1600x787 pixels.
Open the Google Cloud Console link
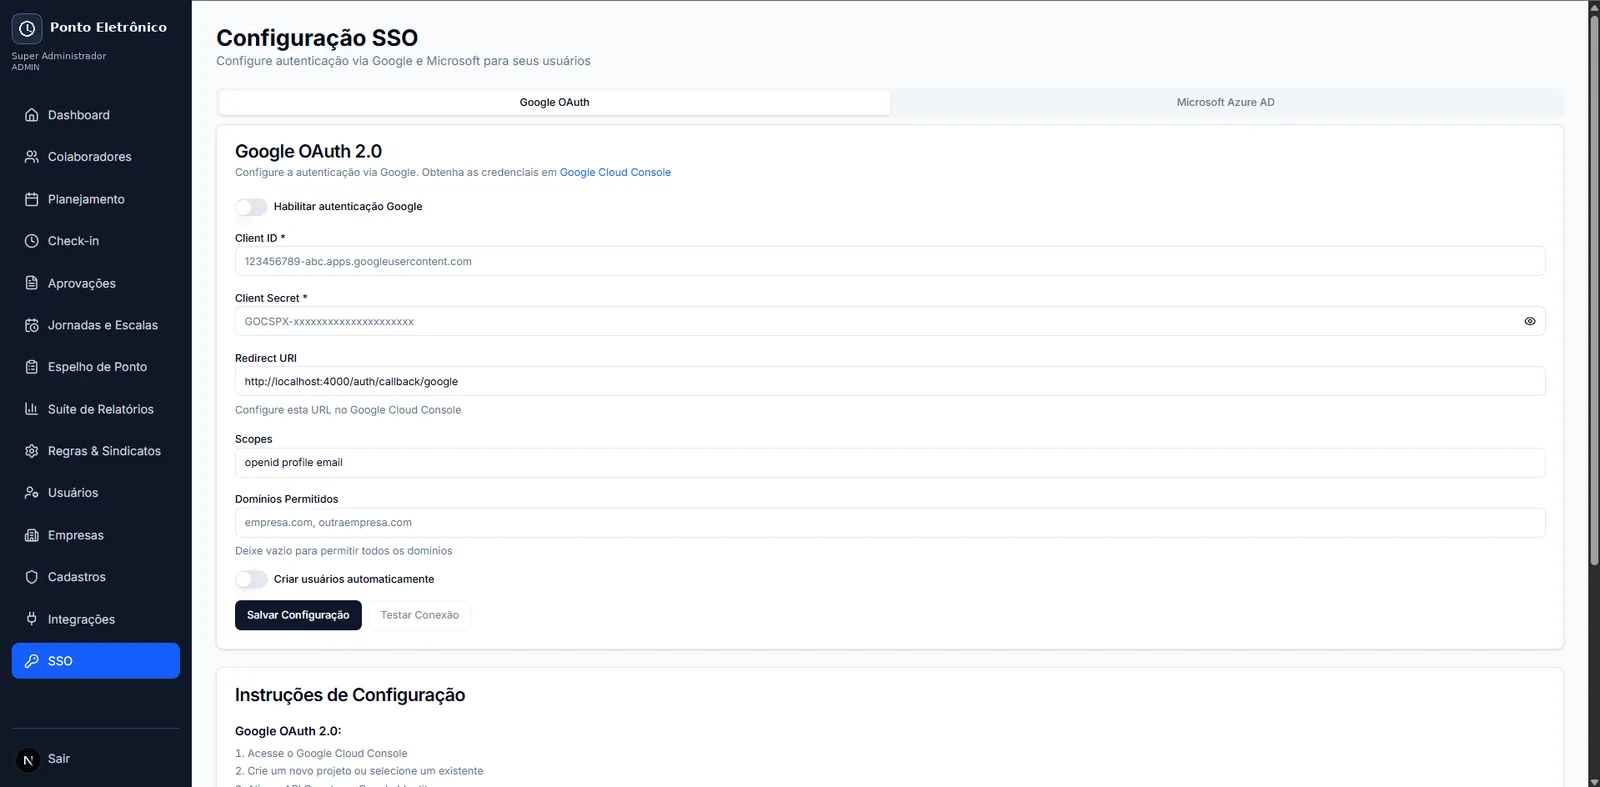coord(615,172)
